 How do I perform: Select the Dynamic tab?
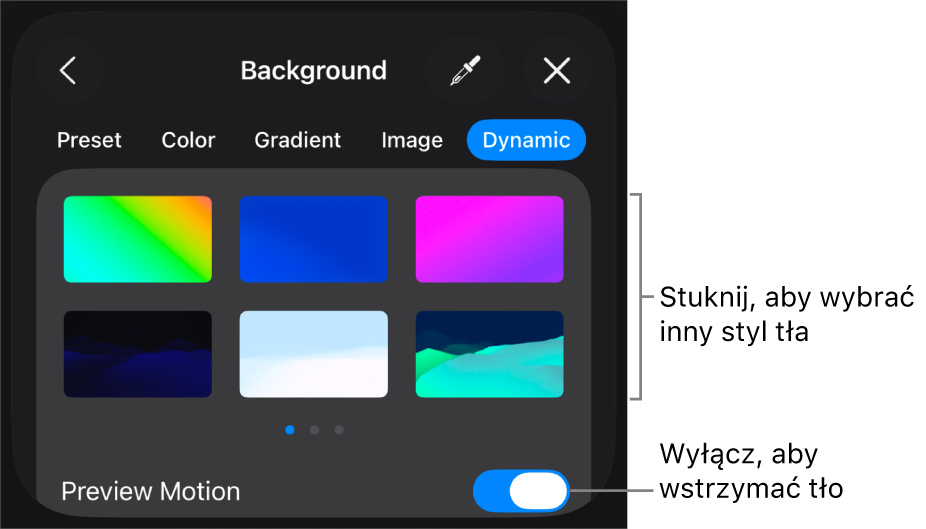pos(526,140)
